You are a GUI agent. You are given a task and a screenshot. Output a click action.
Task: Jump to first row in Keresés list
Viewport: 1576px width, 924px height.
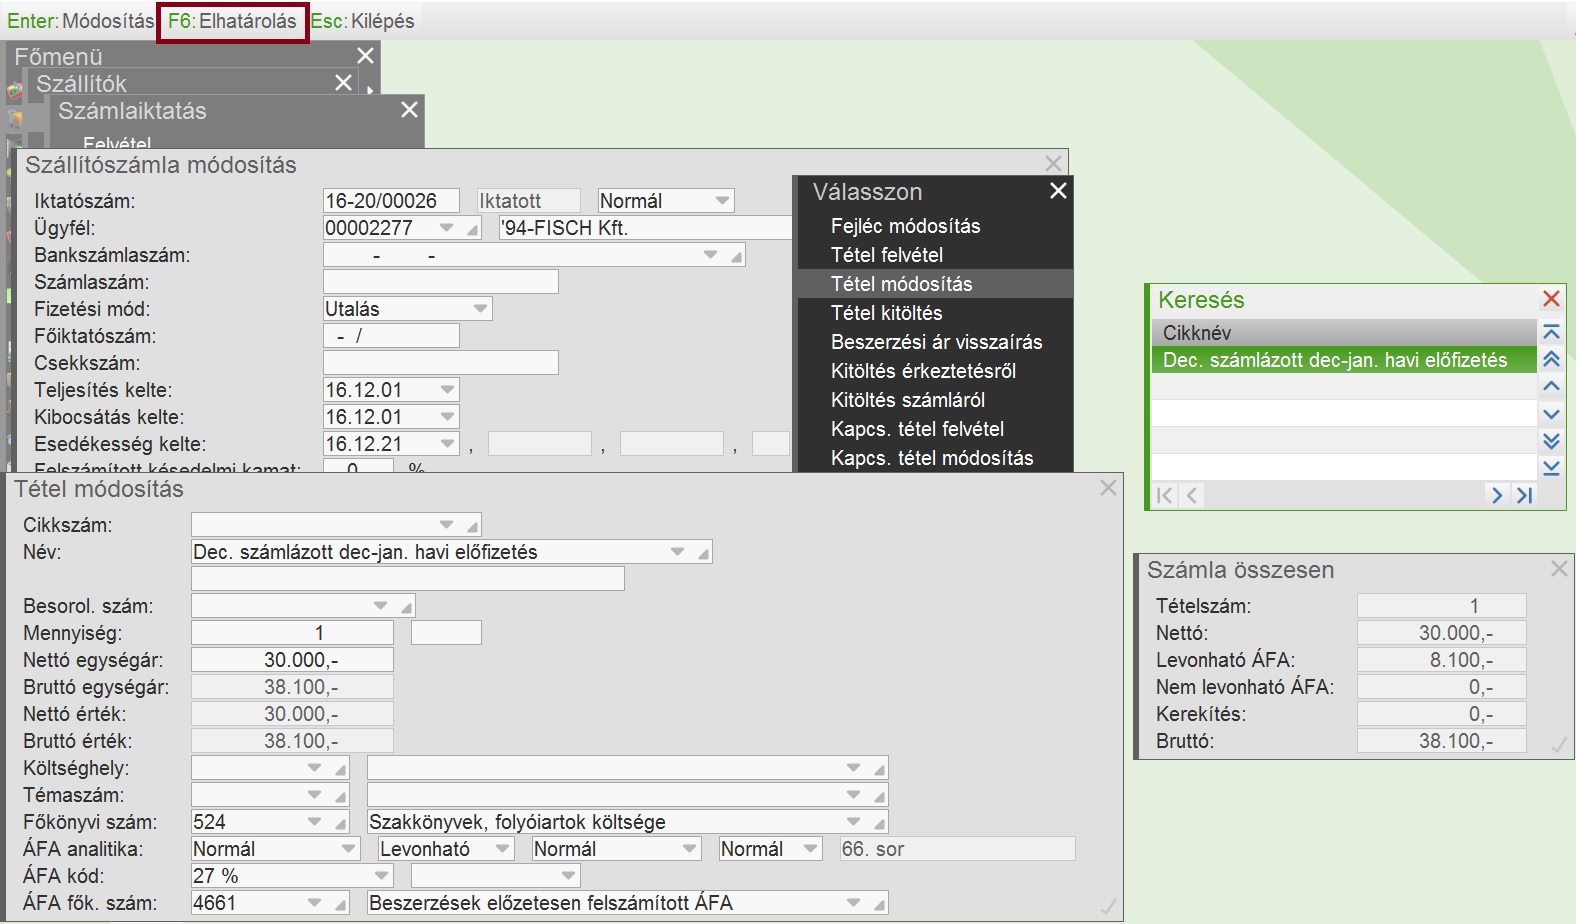click(x=1551, y=332)
